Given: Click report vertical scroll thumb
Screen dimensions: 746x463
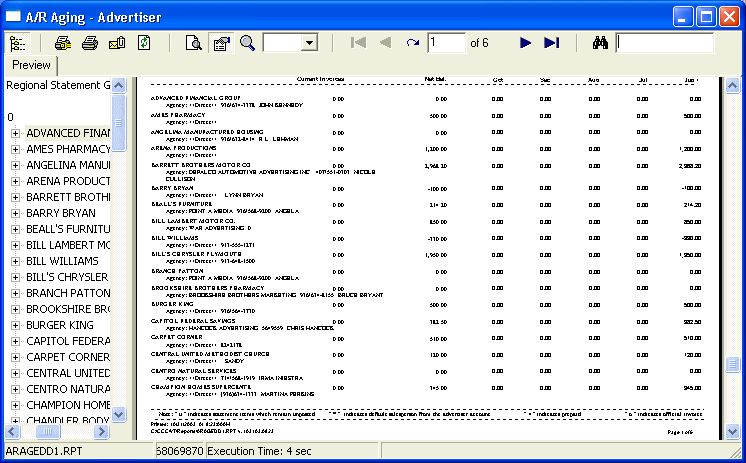Looking at the screenshot, I should pos(732,364).
